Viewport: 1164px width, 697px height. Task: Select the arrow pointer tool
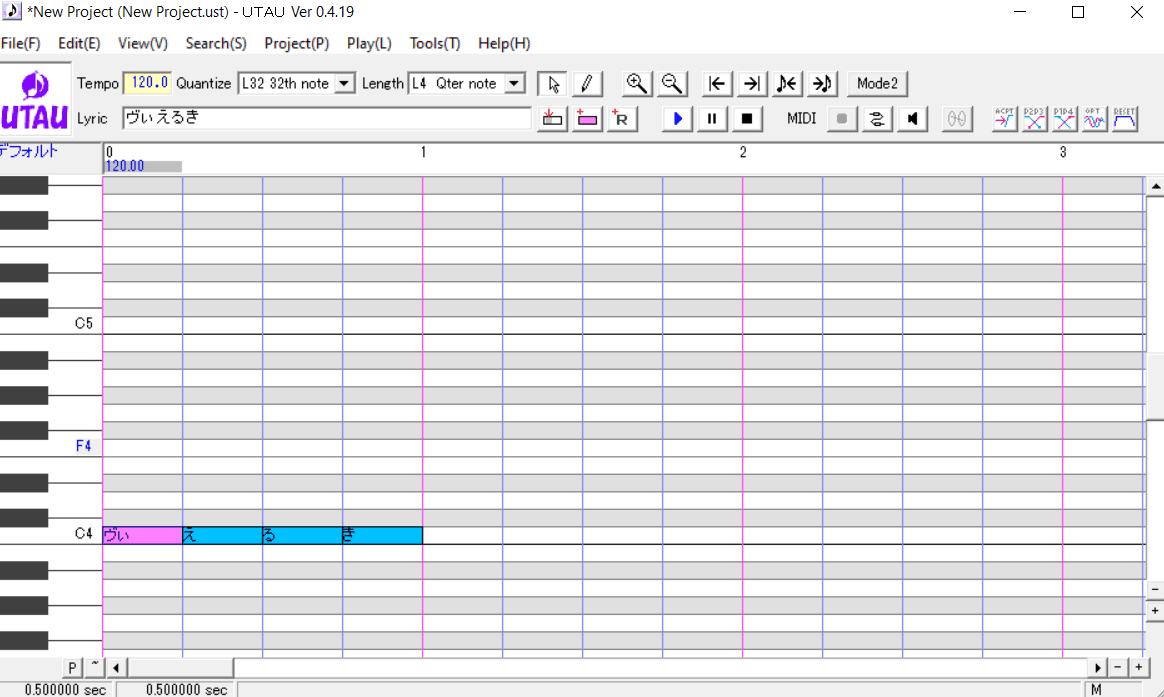[x=553, y=84]
